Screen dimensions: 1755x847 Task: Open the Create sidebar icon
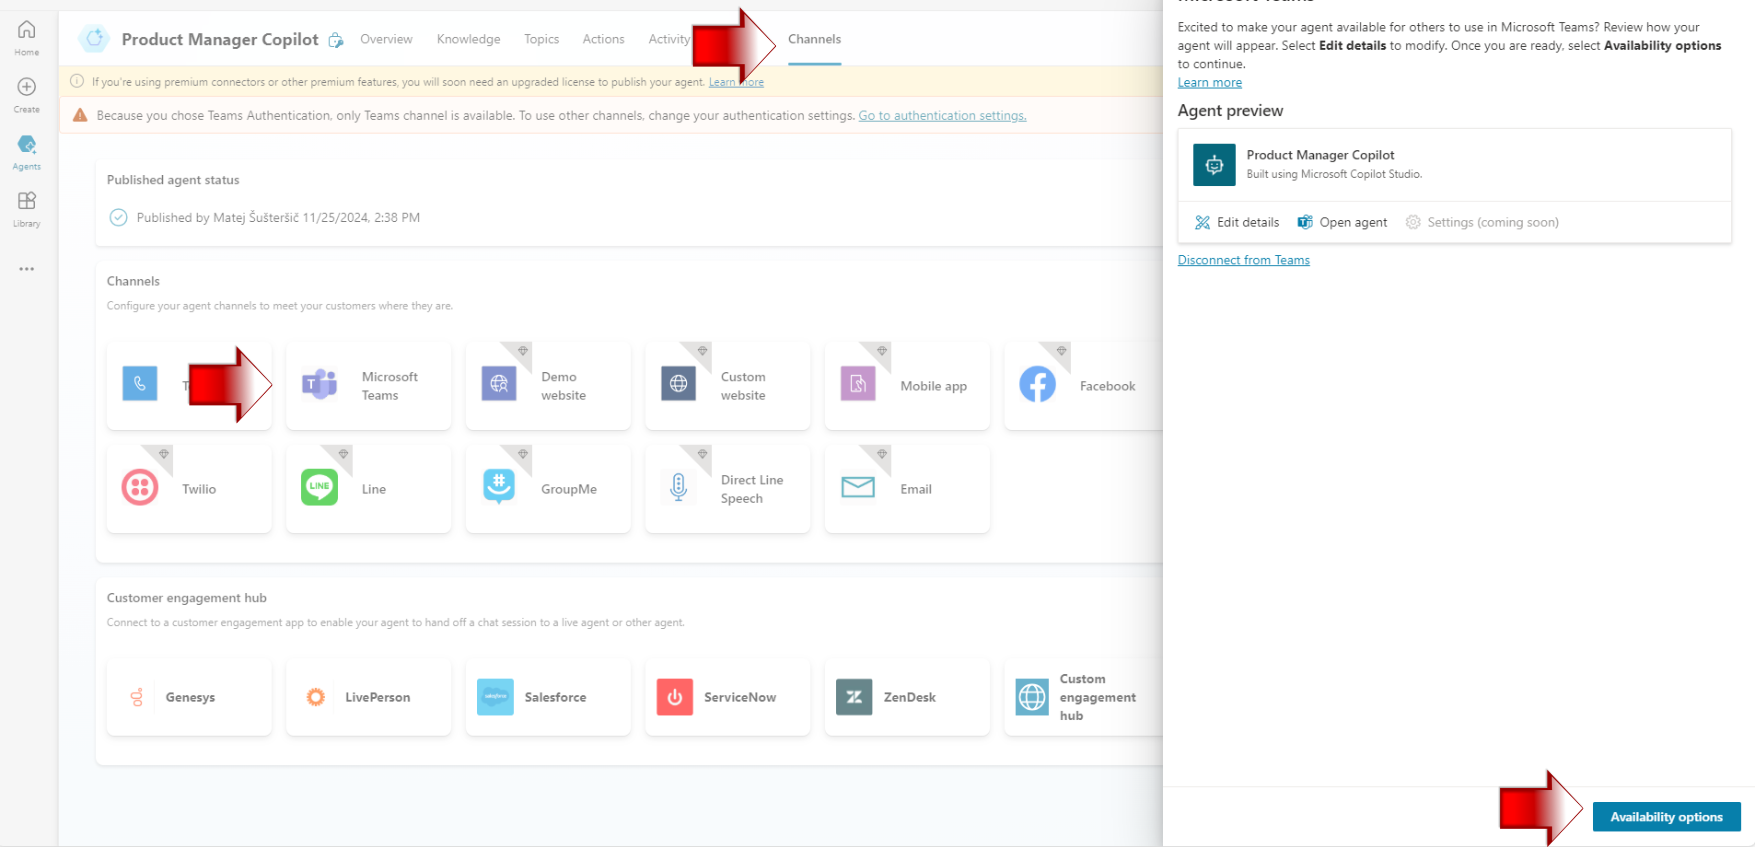(x=27, y=95)
